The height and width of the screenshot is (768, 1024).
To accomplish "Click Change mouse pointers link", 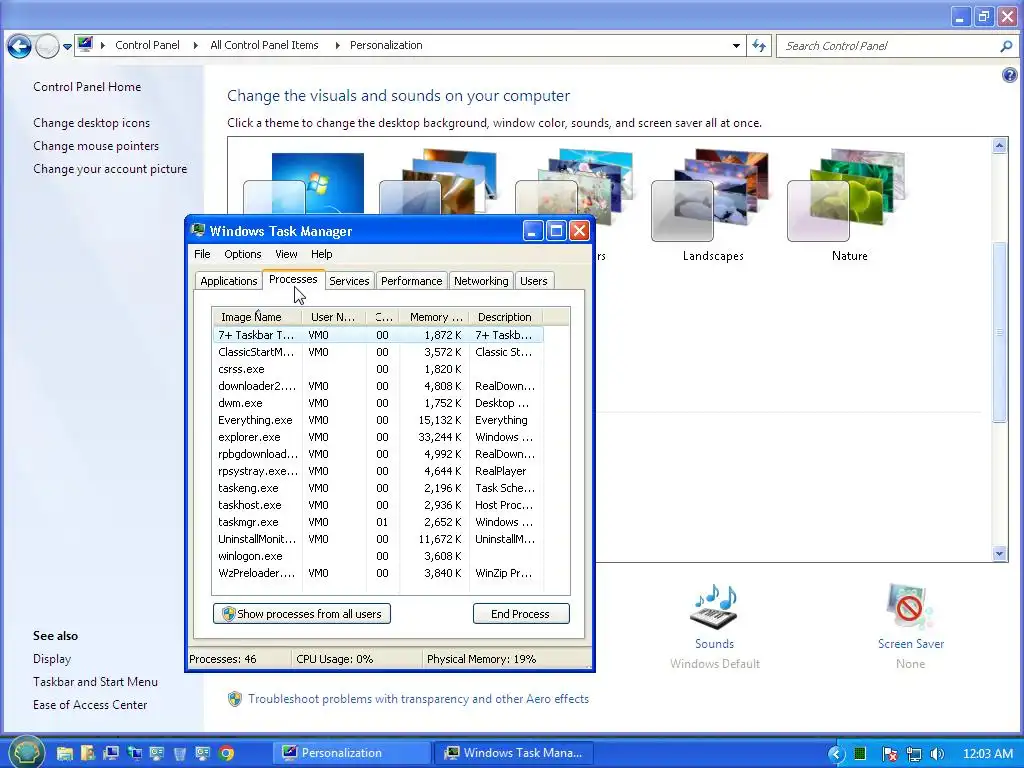I will click(96, 146).
